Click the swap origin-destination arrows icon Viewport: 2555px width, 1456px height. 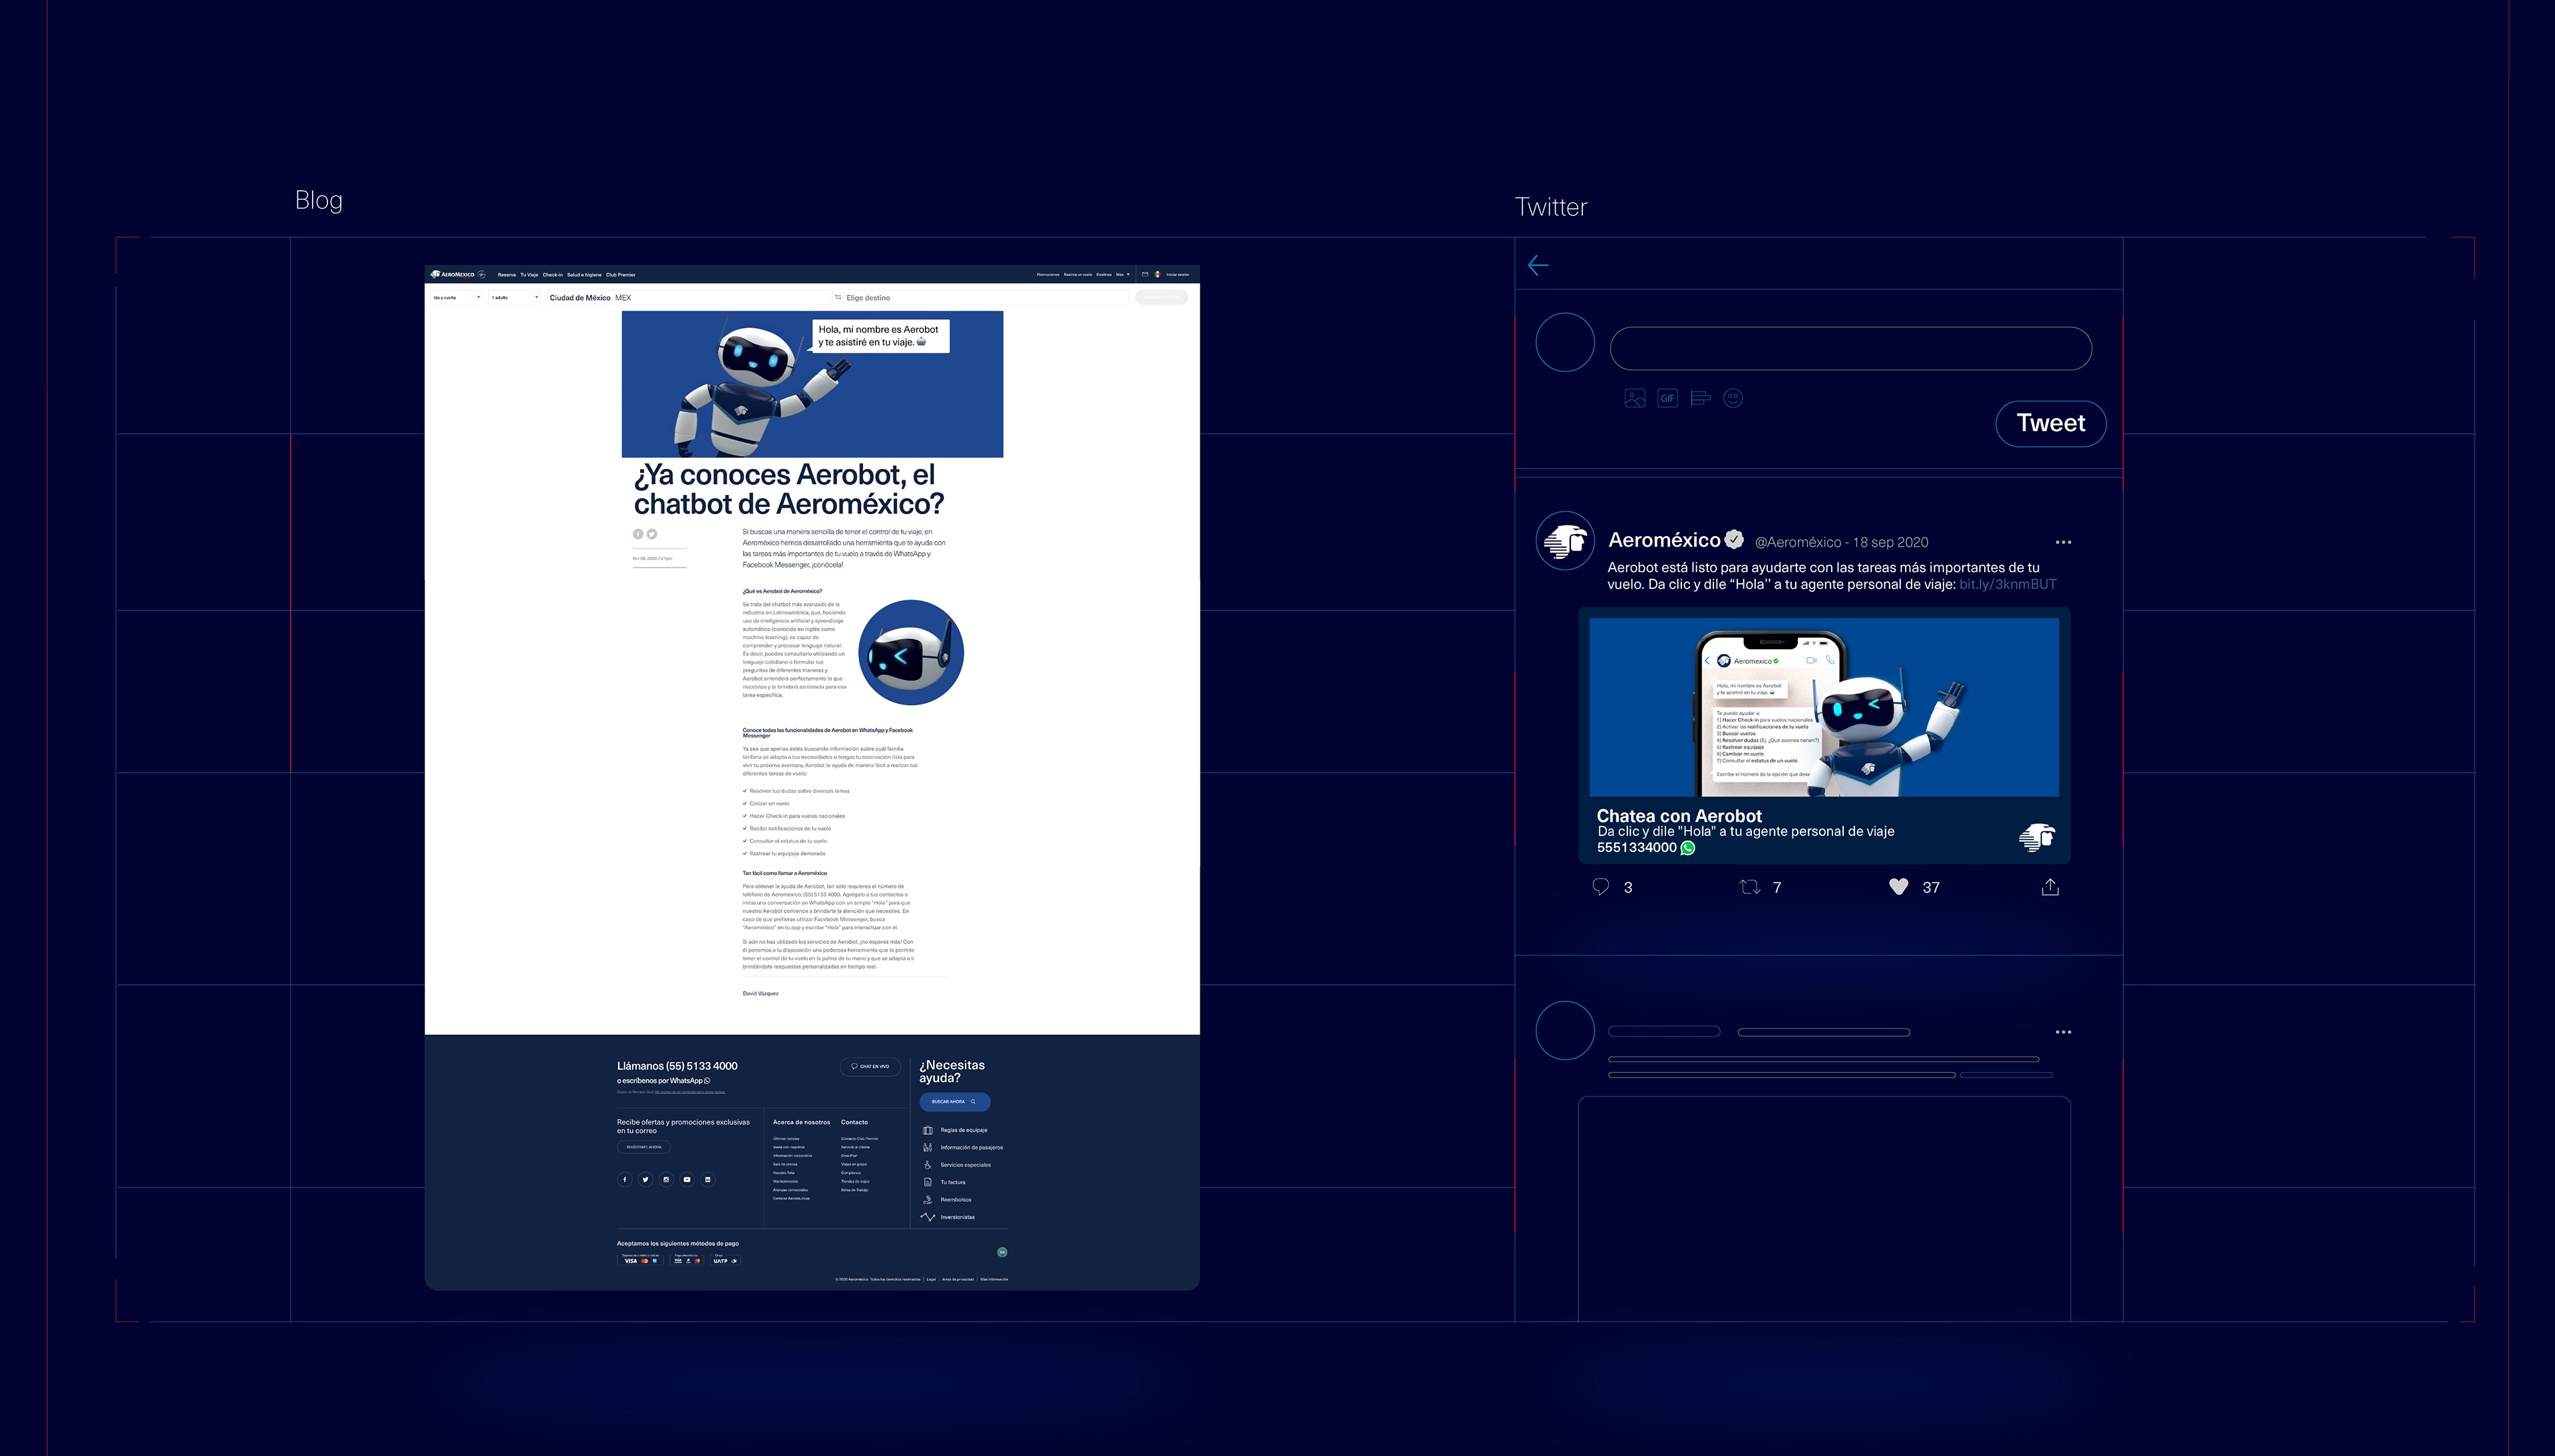click(838, 297)
